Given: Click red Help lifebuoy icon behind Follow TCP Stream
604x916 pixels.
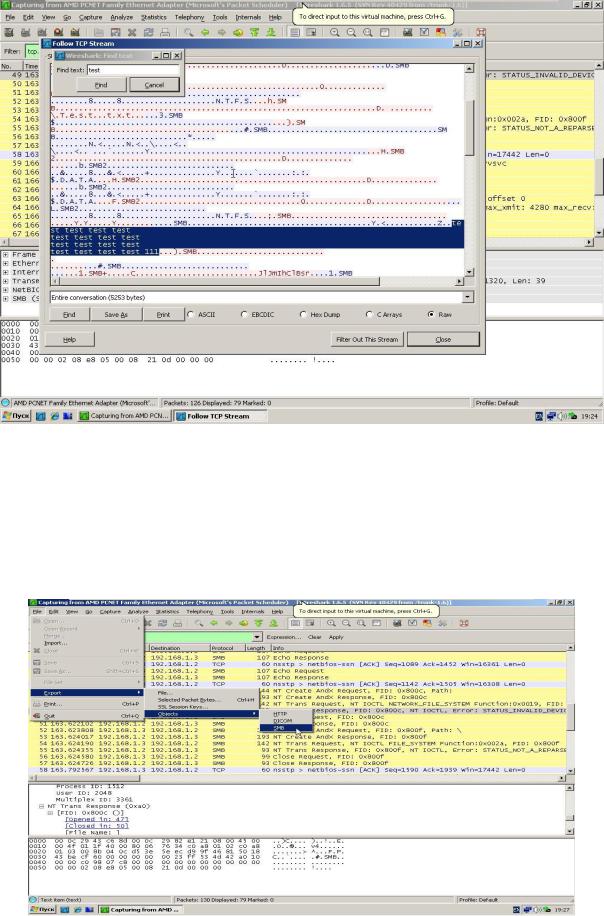Looking at the screenshot, I should (x=480, y=32).
